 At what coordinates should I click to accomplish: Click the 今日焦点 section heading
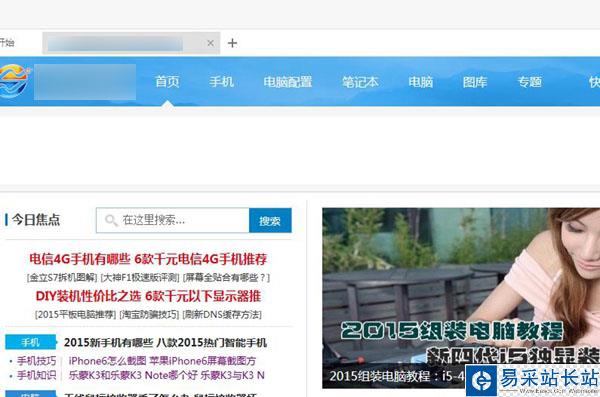click(x=36, y=220)
